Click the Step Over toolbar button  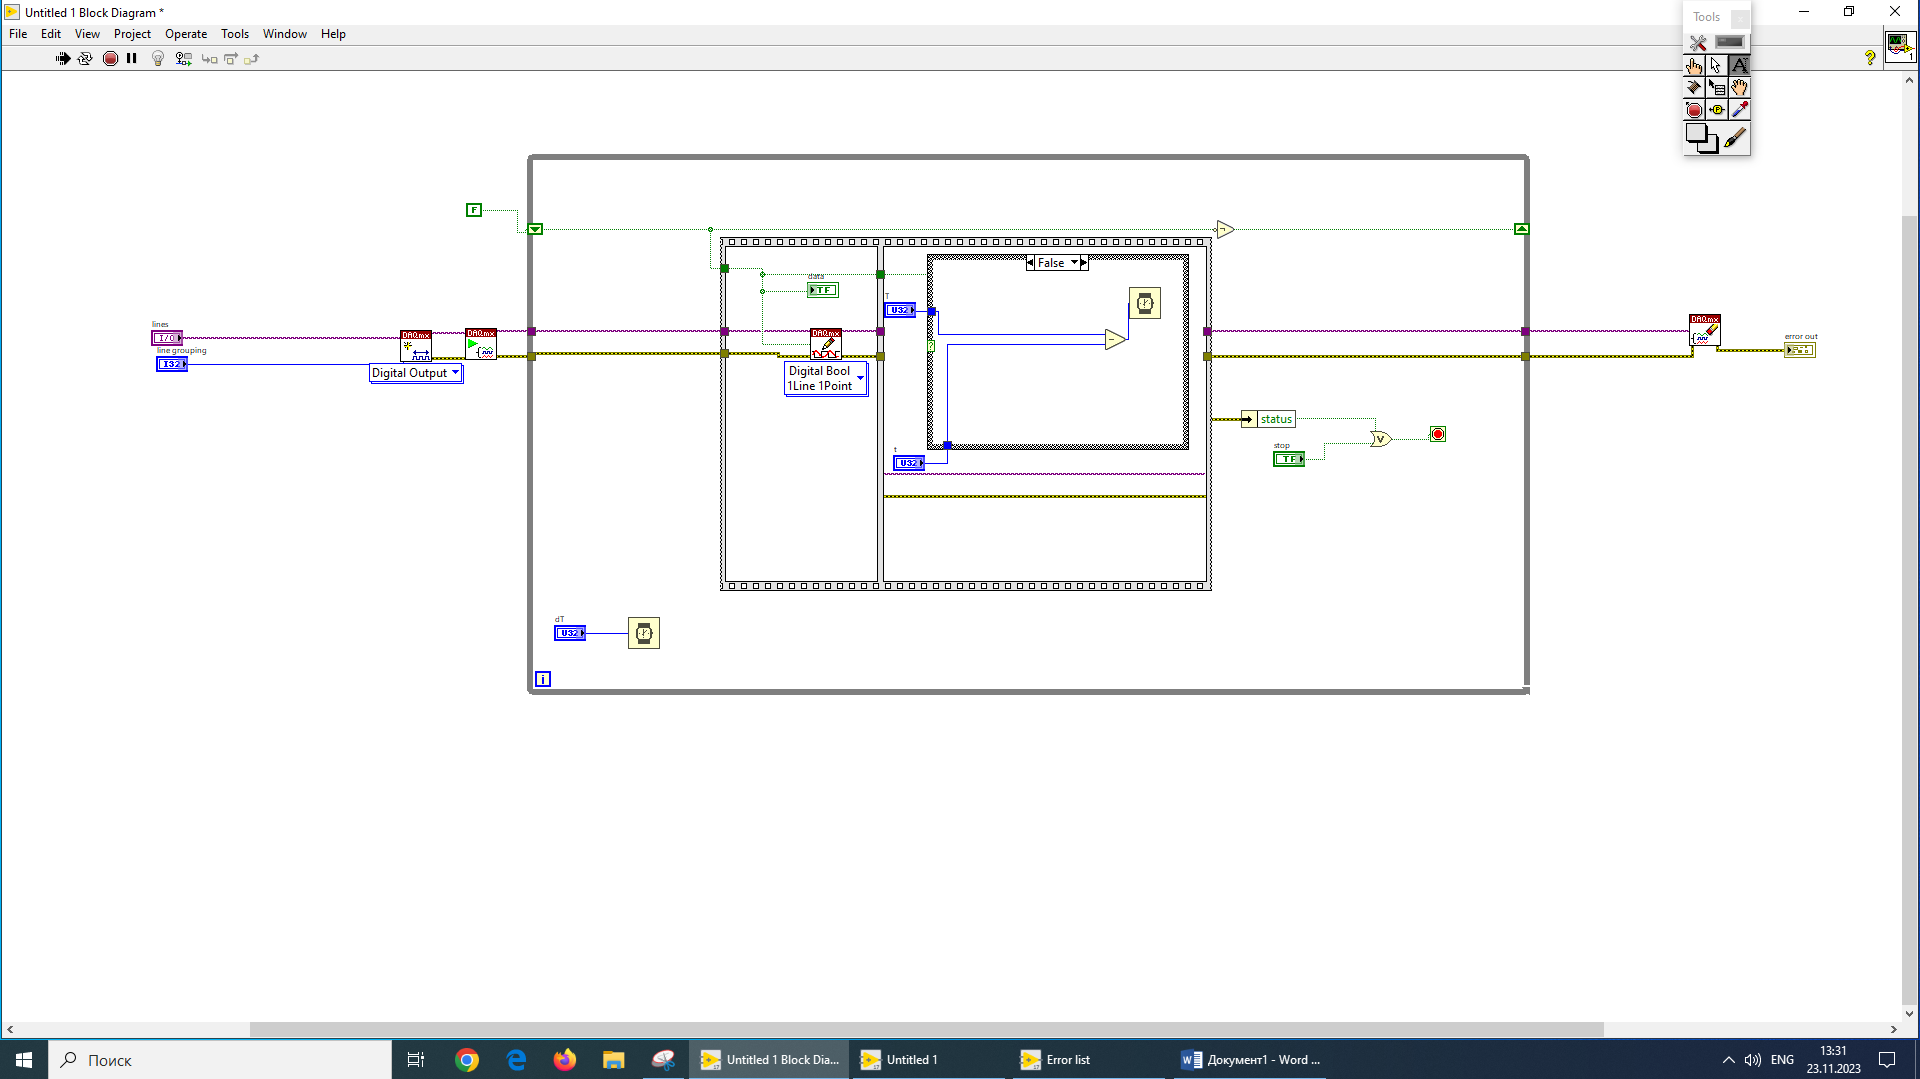click(231, 59)
